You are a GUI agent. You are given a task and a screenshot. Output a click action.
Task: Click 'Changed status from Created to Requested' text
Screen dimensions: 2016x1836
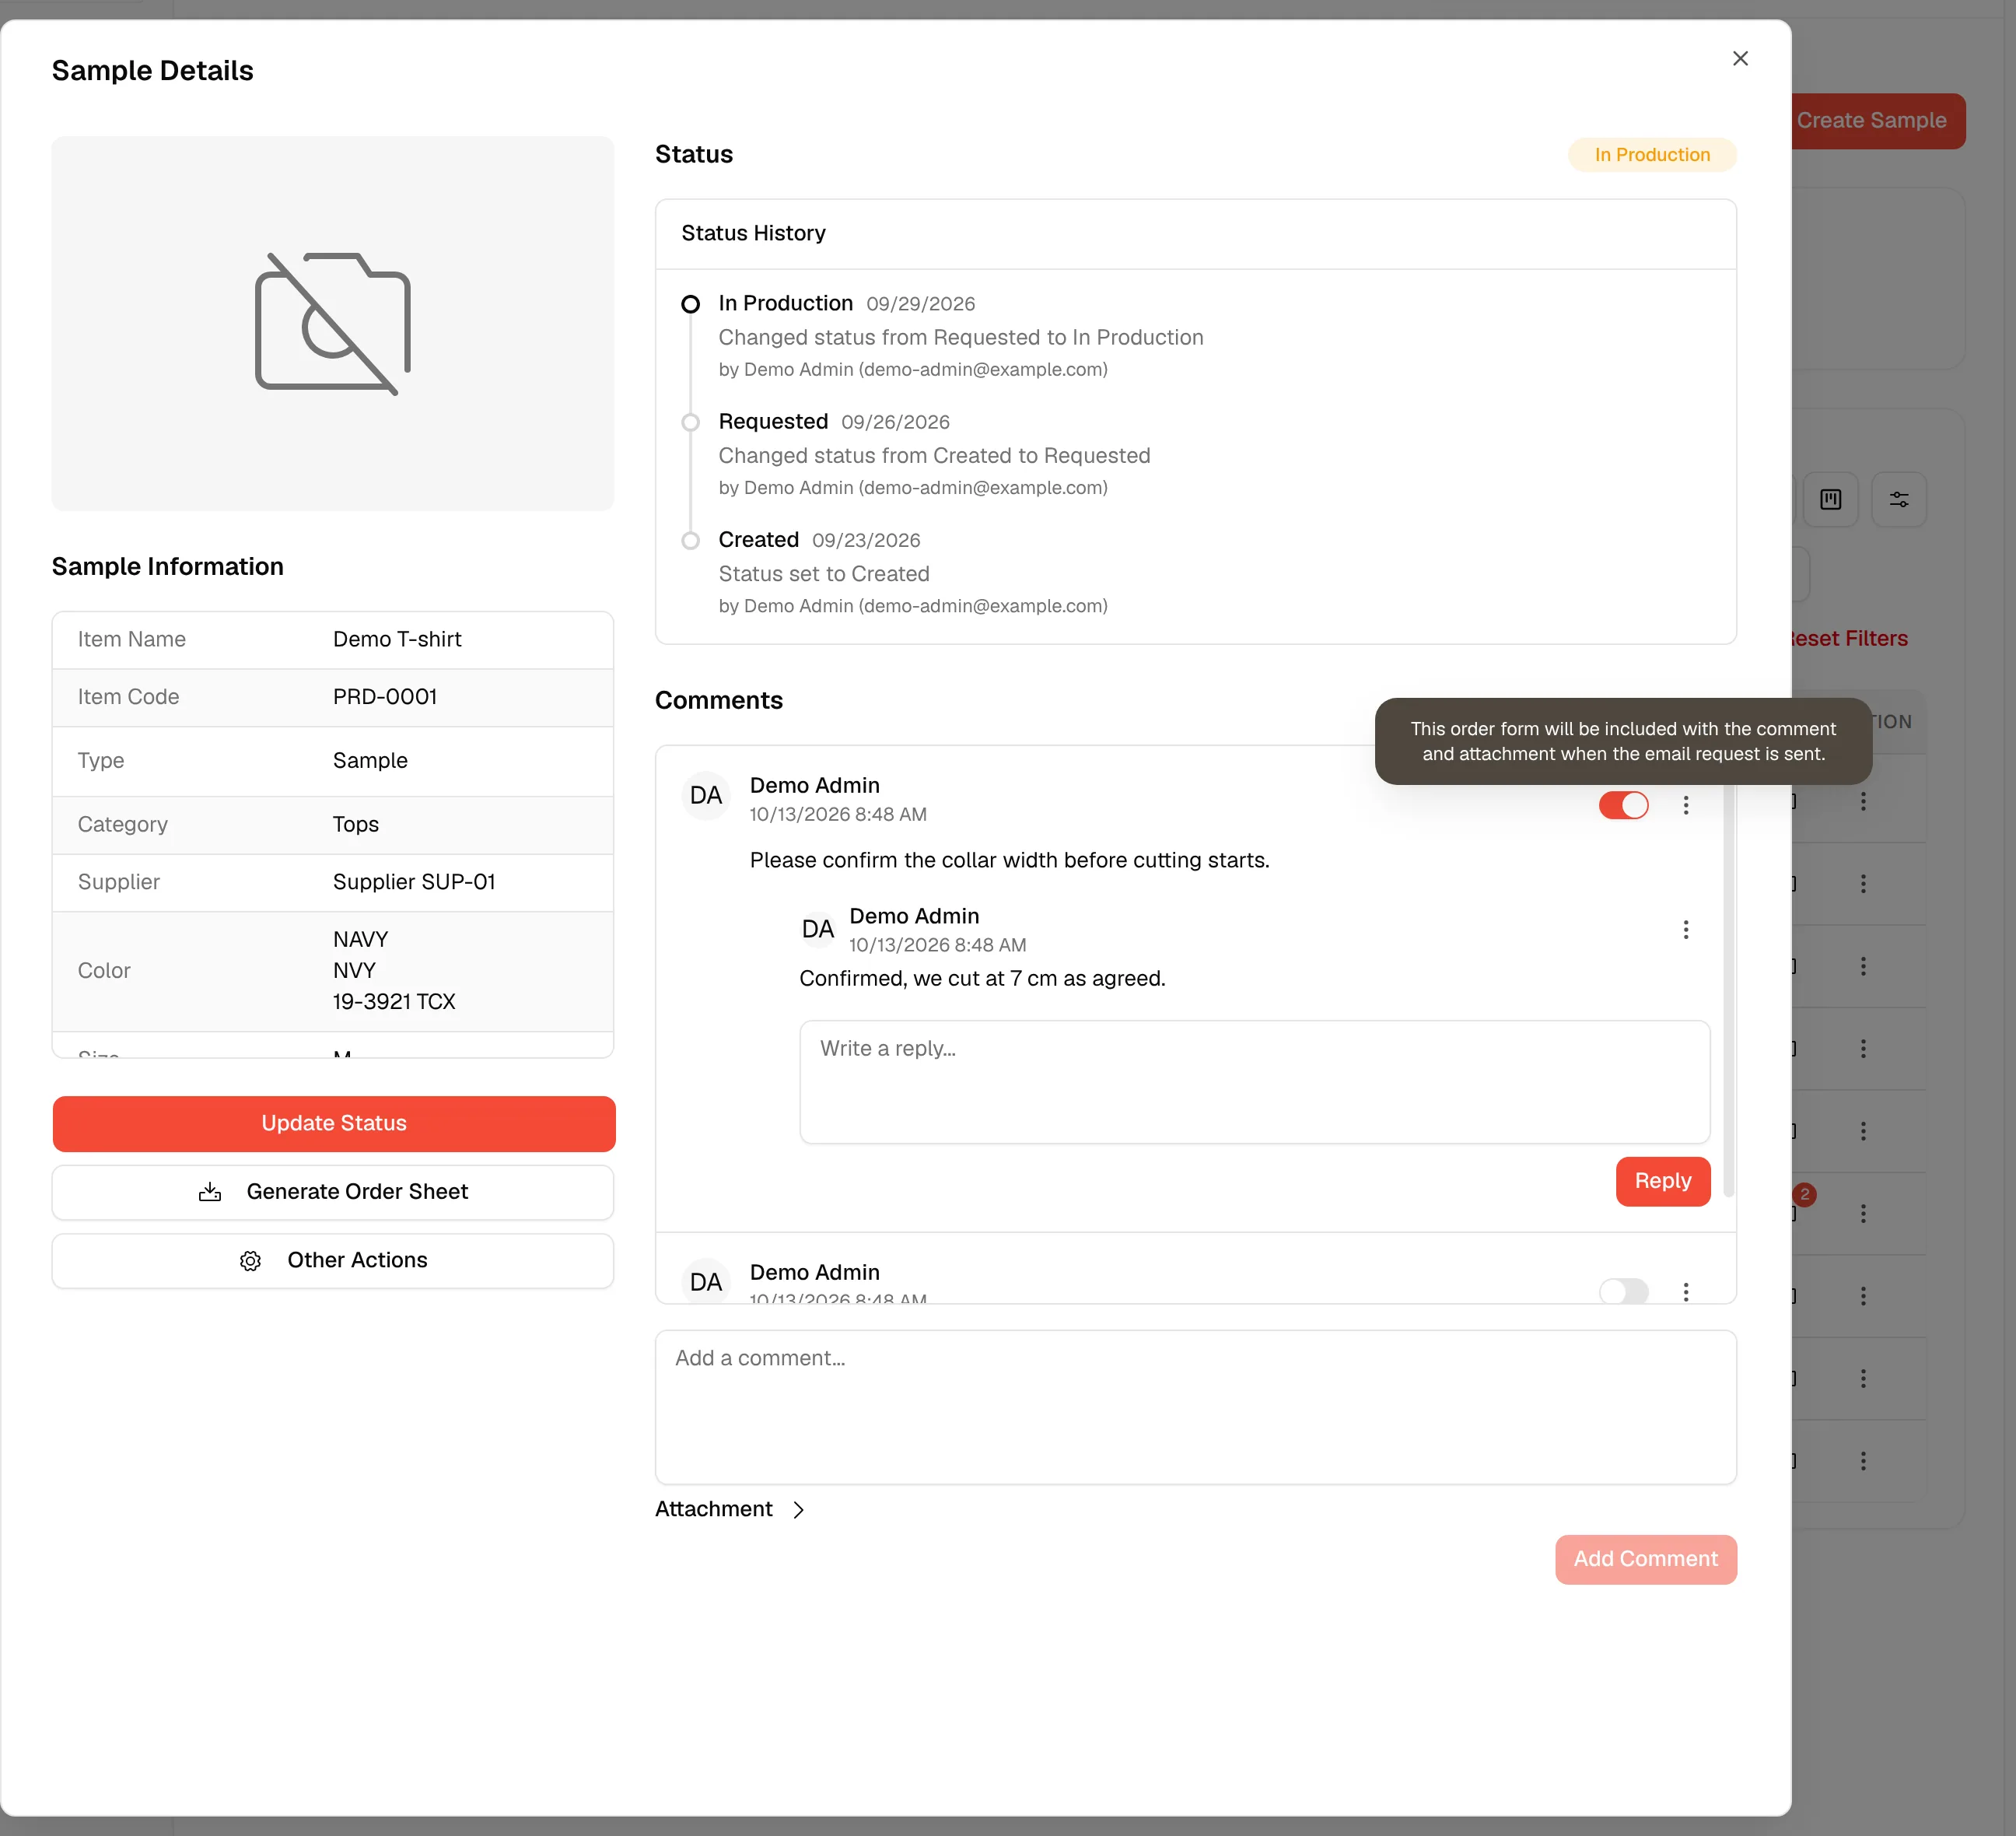pyautogui.click(x=934, y=455)
